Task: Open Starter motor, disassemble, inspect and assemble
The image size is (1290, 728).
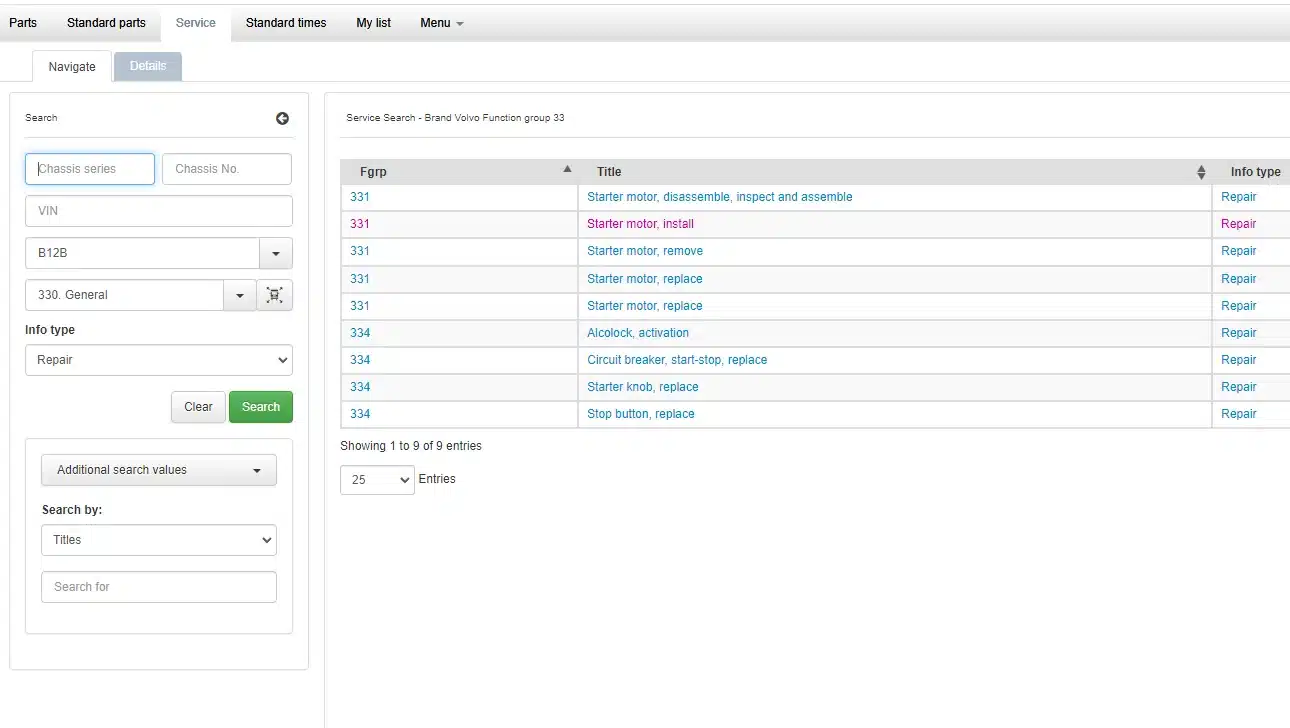Action: [719, 197]
